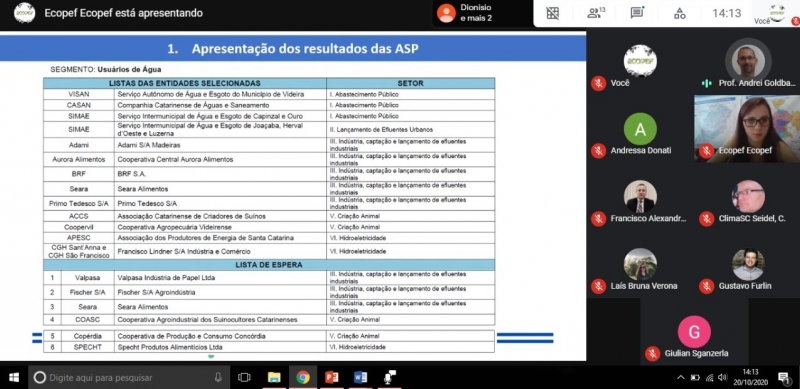800x389 pixels.
Task: Click muted mic icon of Gustavo Furlin
Action: click(x=707, y=286)
